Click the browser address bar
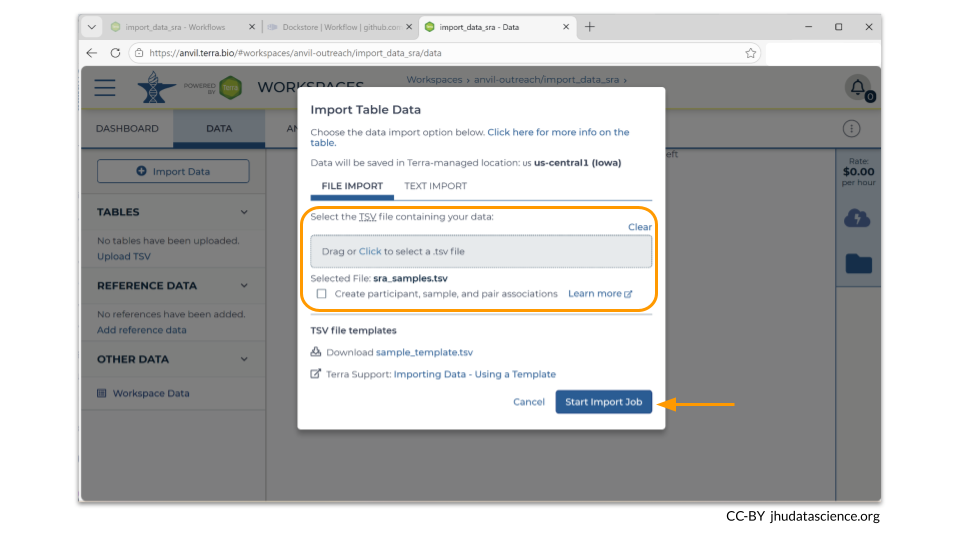 tap(444, 53)
